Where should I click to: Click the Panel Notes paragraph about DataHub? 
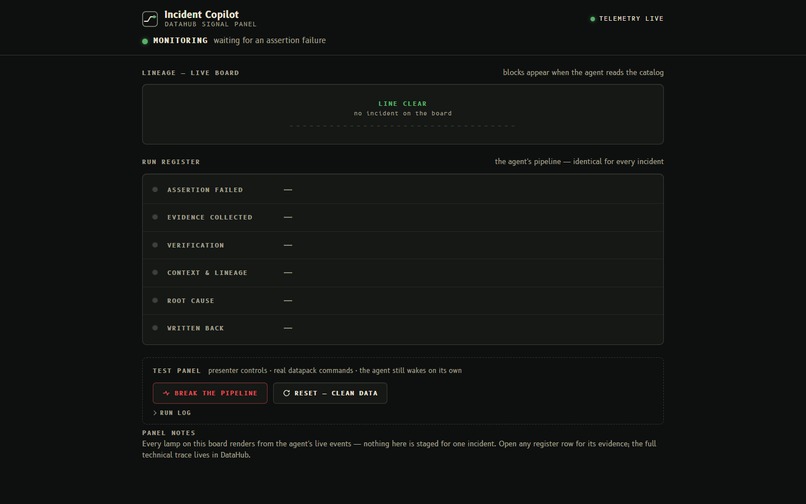click(399, 449)
